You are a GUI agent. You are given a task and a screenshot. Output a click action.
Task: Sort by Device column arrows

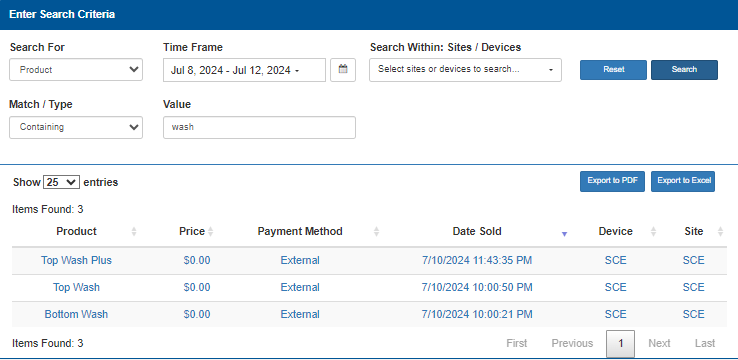pos(653,232)
